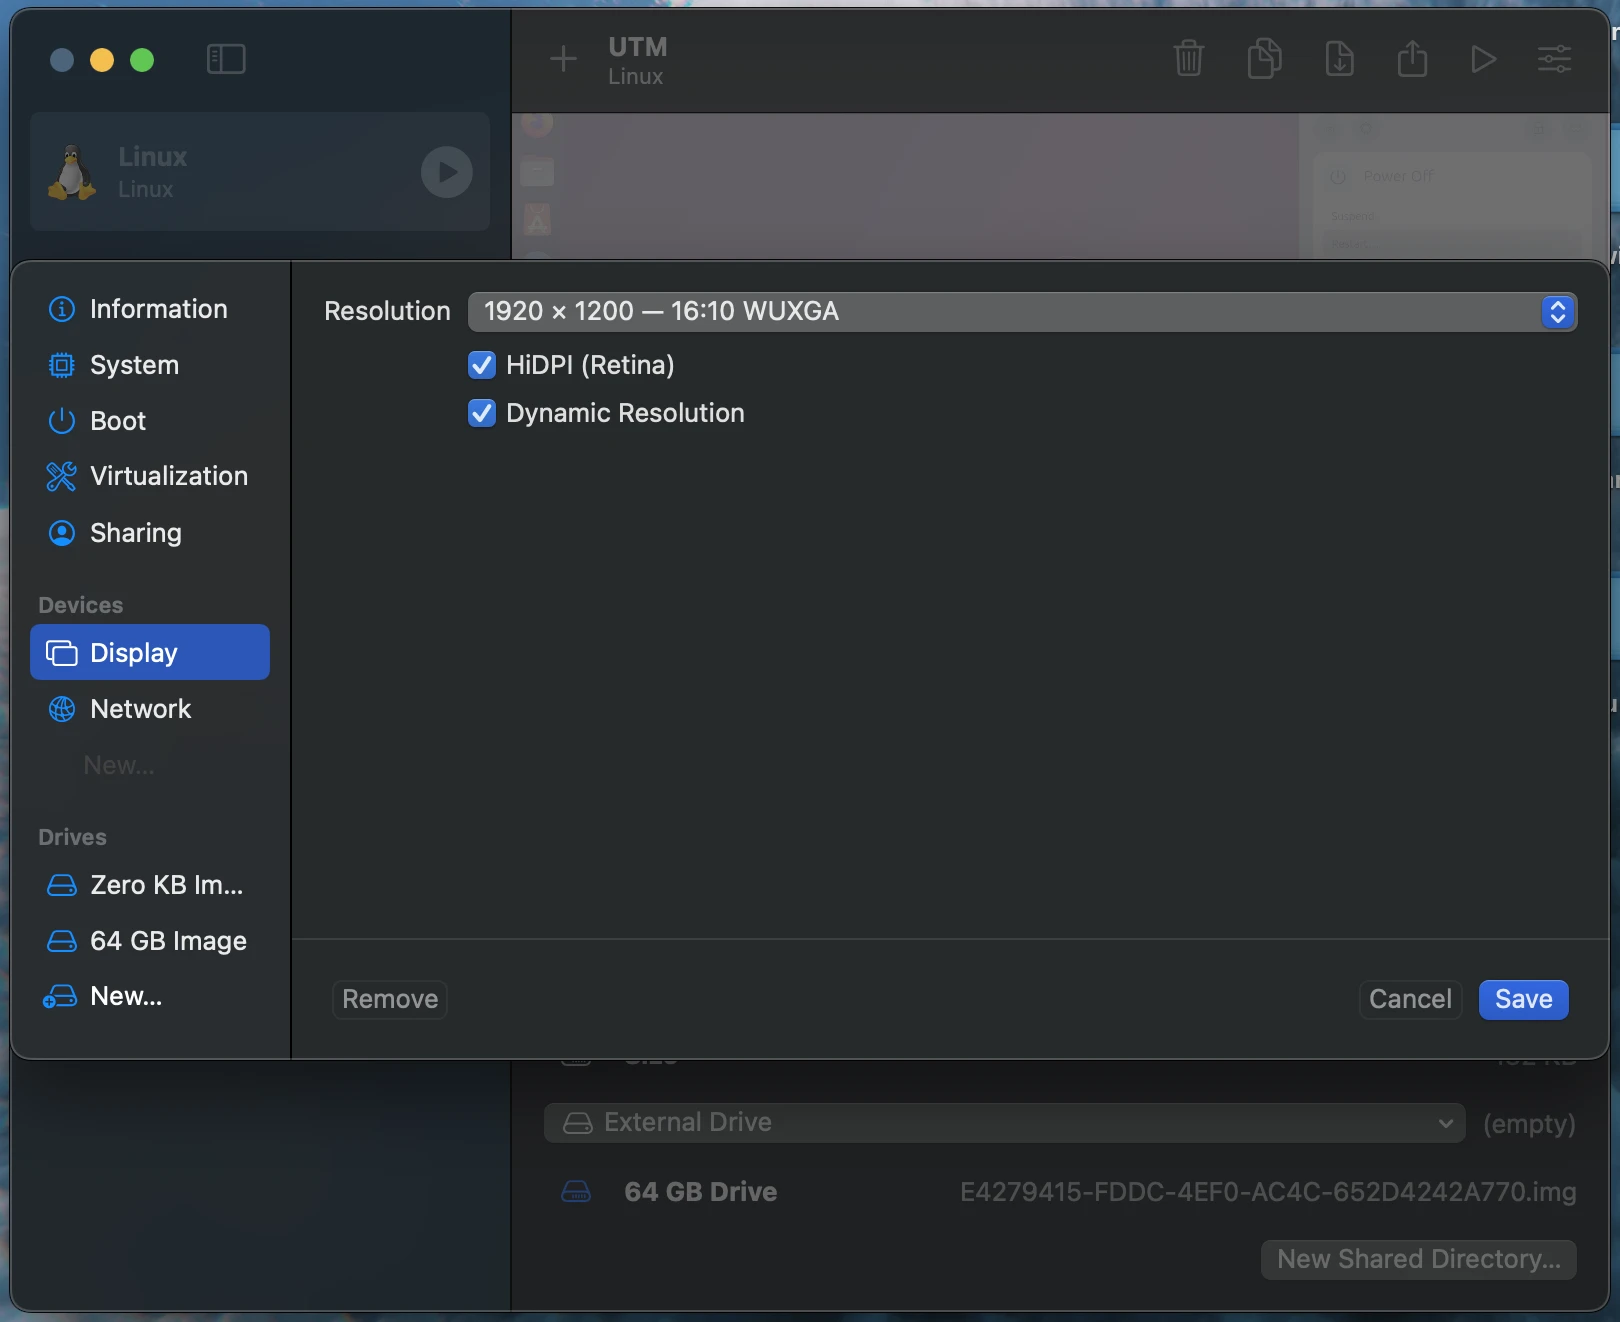Open the Information settings section
Screen dimensions: 1620x1322
[x=150, y=309]
